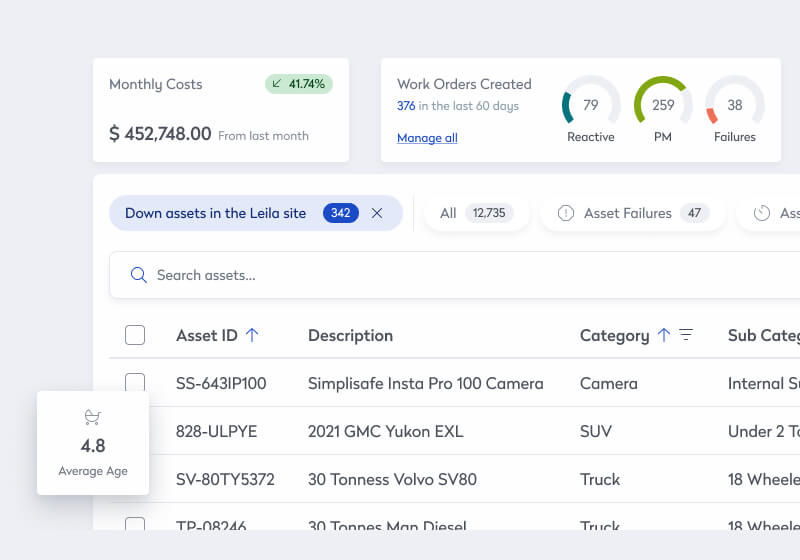
Task: Click the Category filter icon
Action: click(686, 335)
